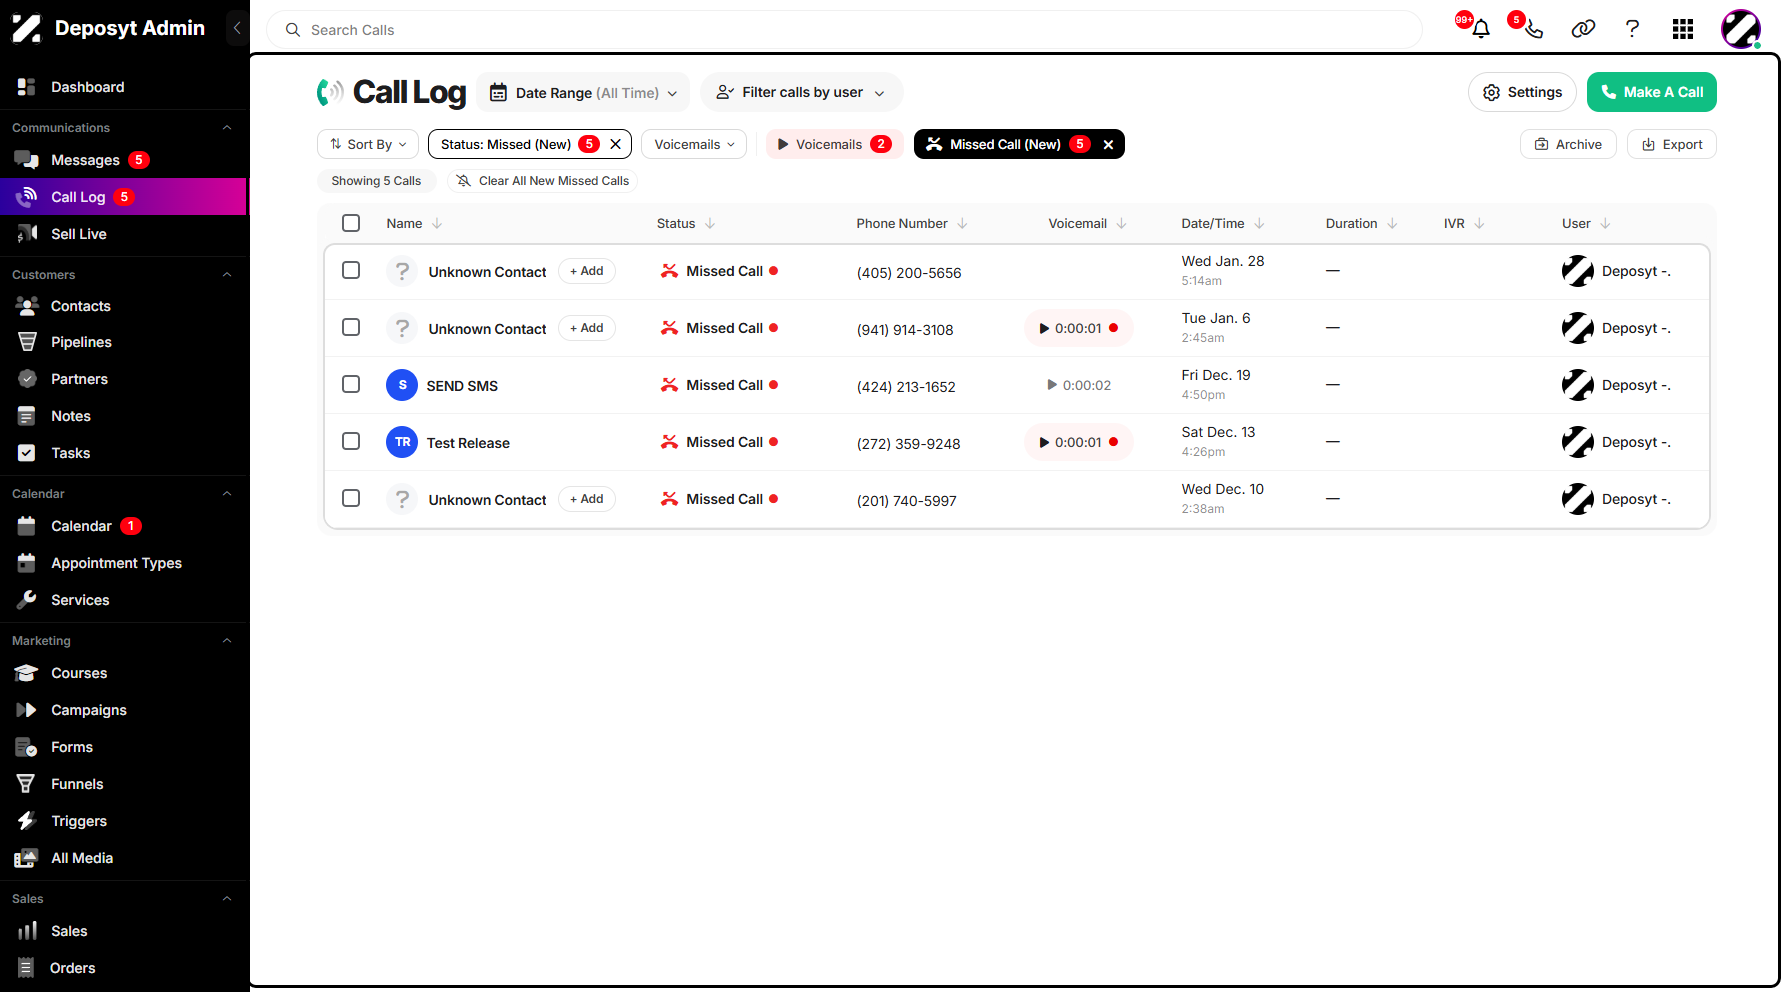Remove Status: Missed (New) filter X
The image size is (1785, 992).
[615, 144]
